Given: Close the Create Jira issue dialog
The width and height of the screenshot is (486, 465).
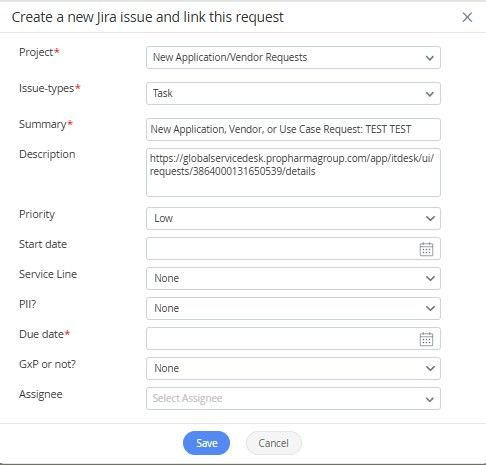Looking at the screenshot, I should click(467, 17).
